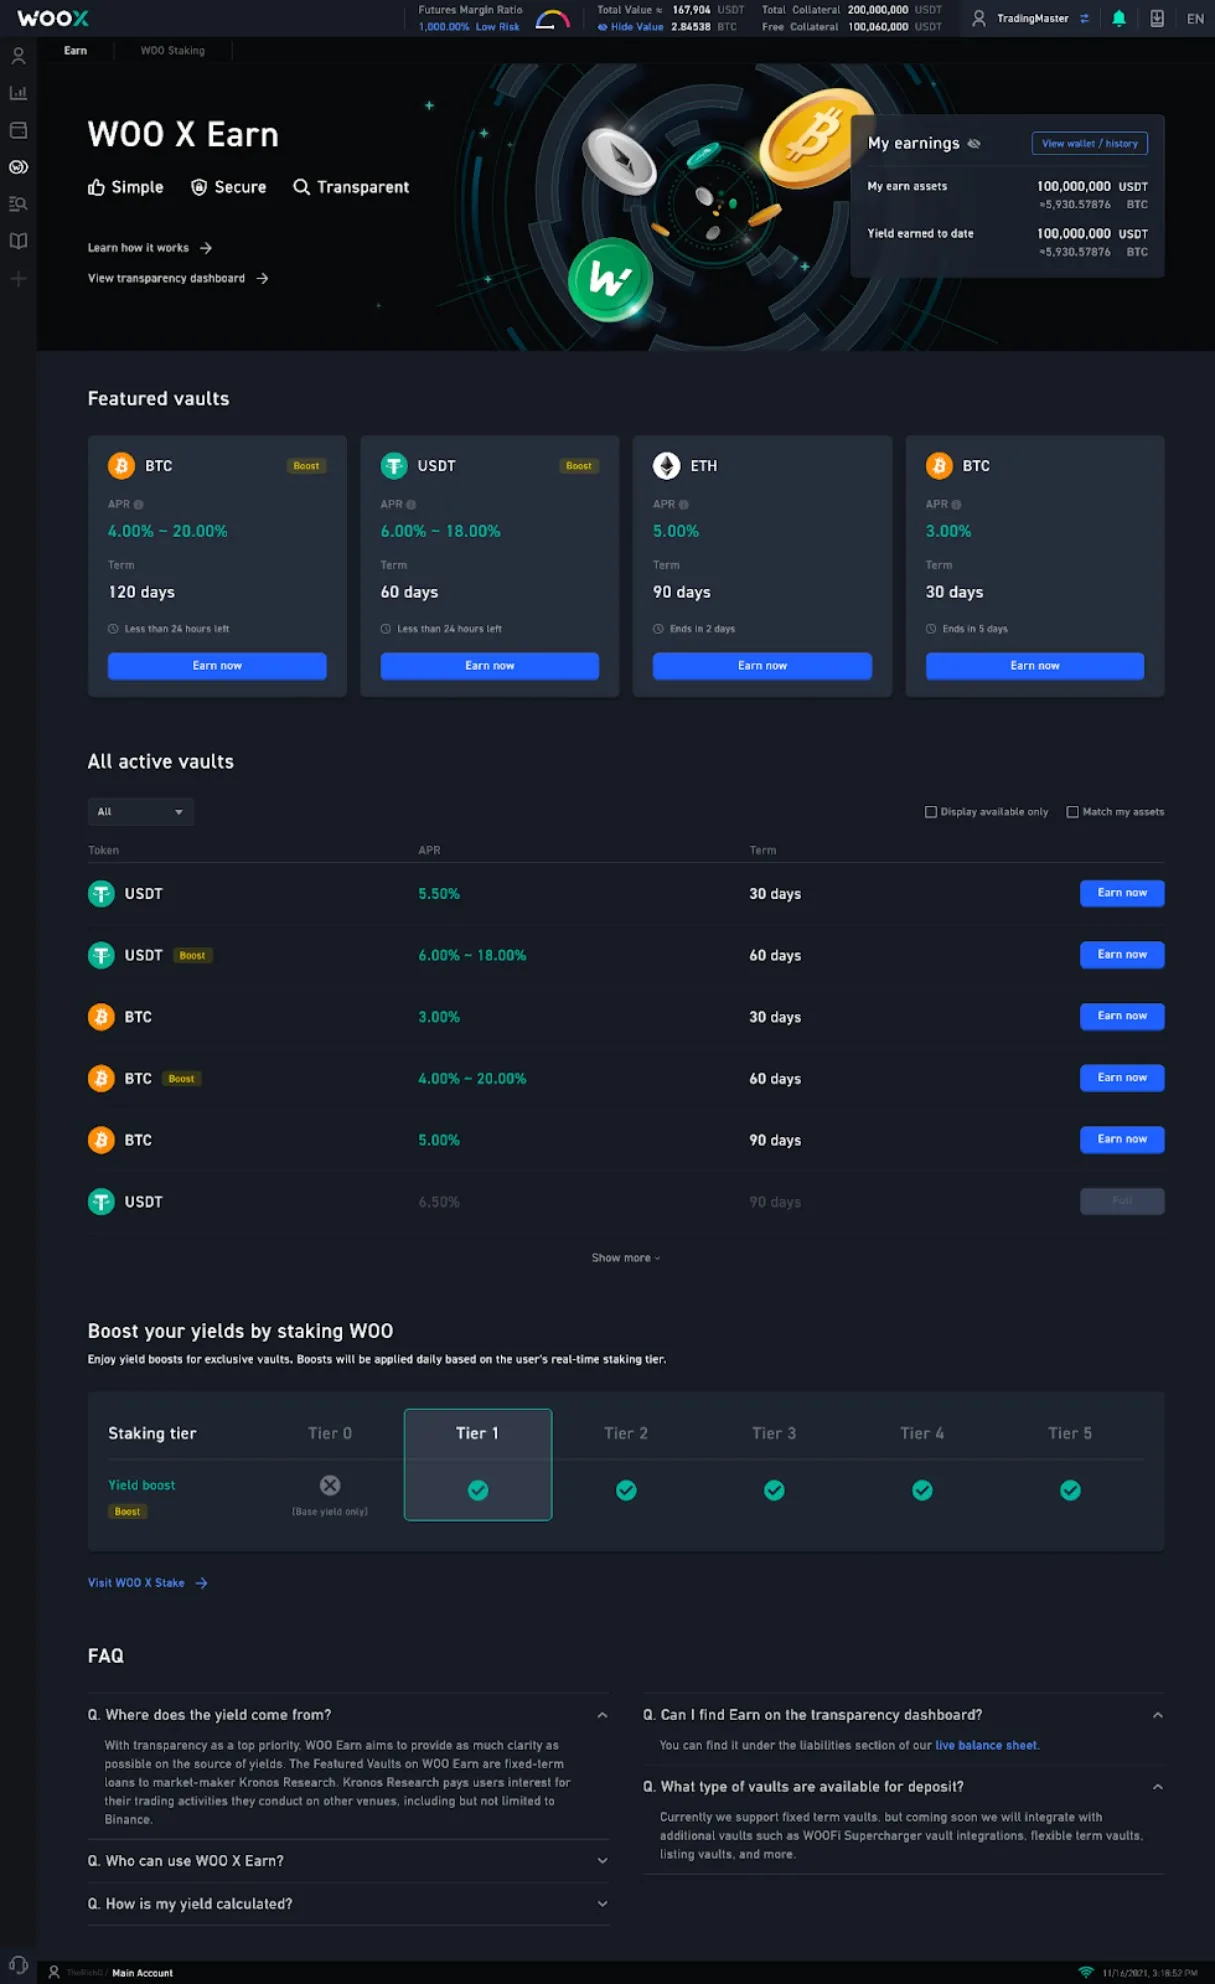
Task: Click the support headset icon
Action: 18,1965
